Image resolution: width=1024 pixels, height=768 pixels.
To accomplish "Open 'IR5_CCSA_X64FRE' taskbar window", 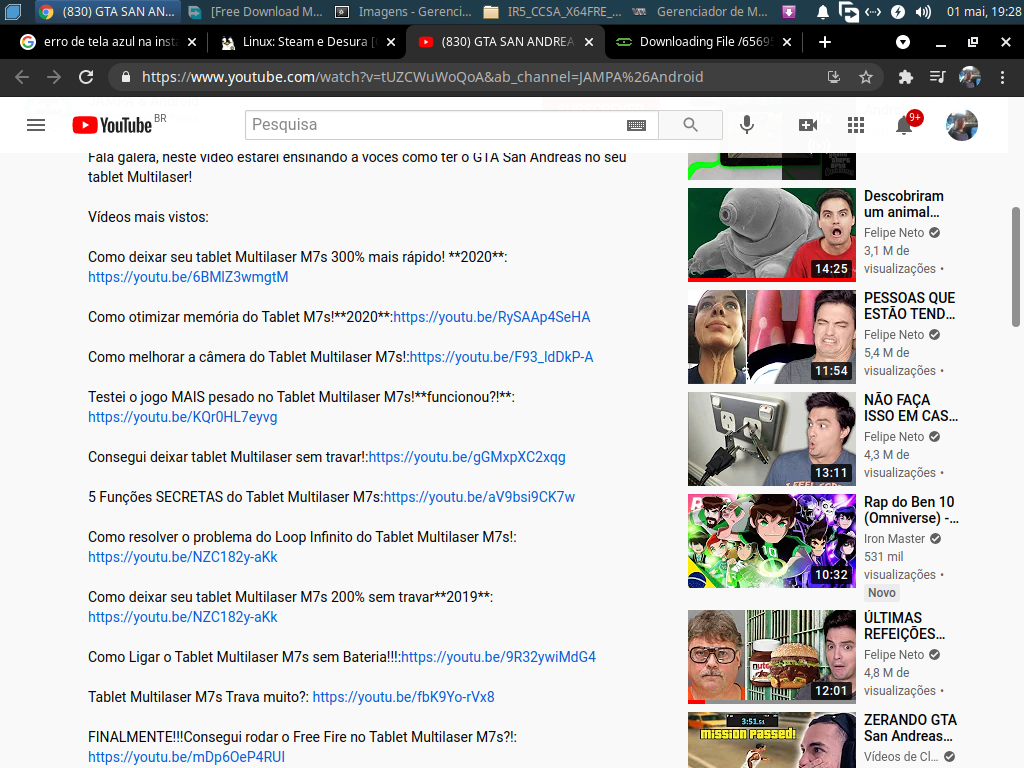I will tap(552, 12).
